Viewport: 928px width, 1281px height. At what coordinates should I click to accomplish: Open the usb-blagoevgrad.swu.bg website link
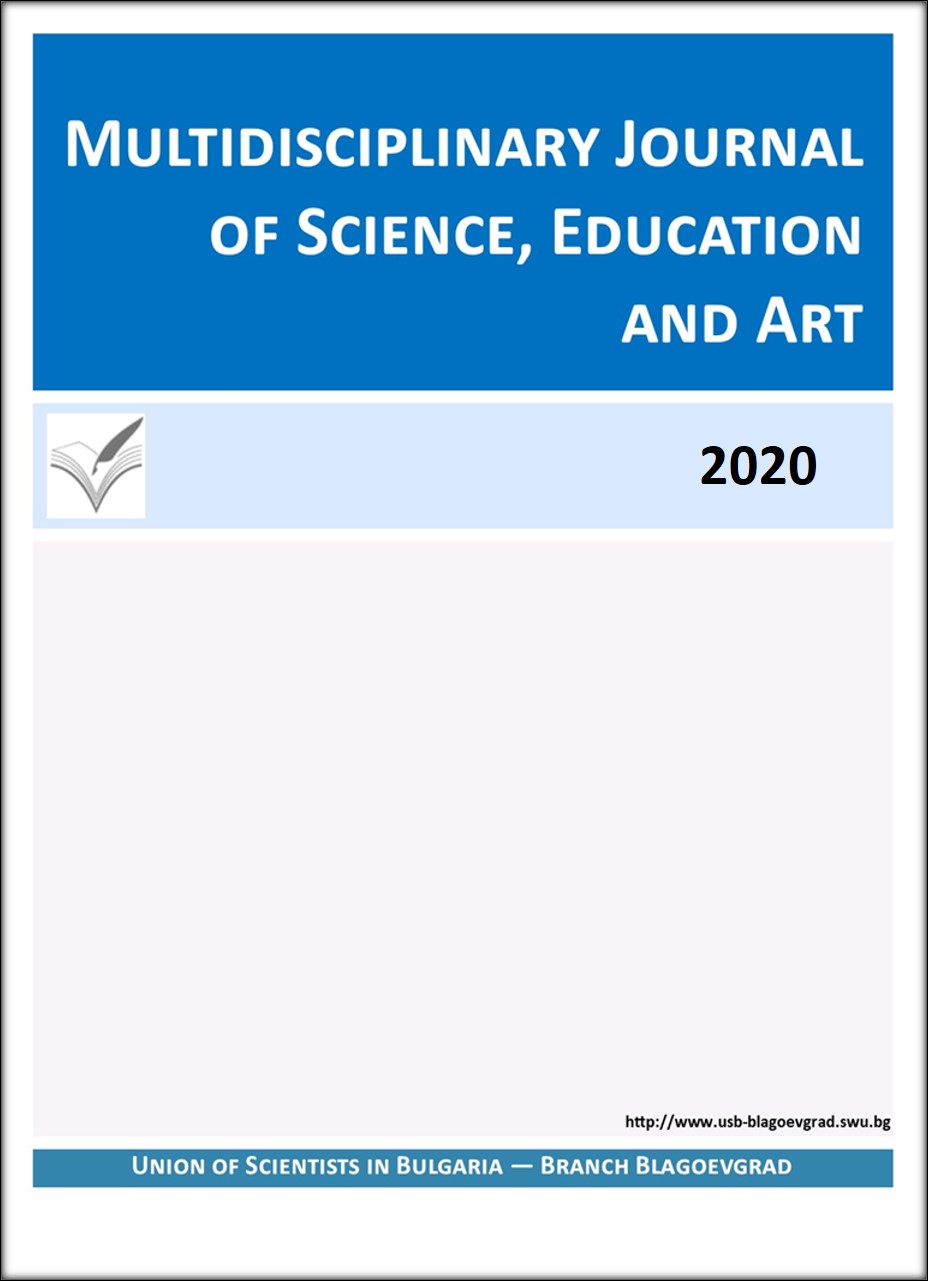point(757,1122)
